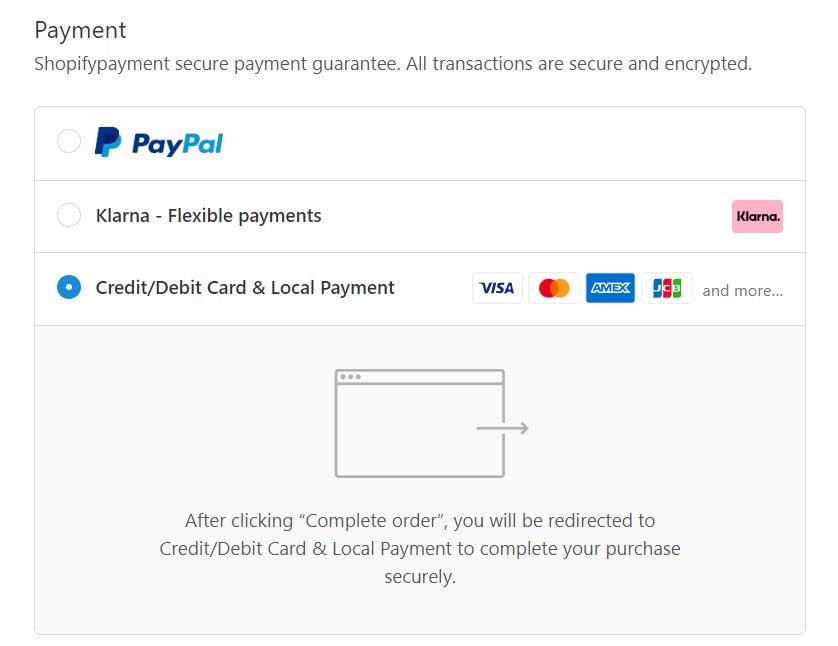The image size is (838, 646).
Task: Click the JCB card logo
Action: [667, 288]
